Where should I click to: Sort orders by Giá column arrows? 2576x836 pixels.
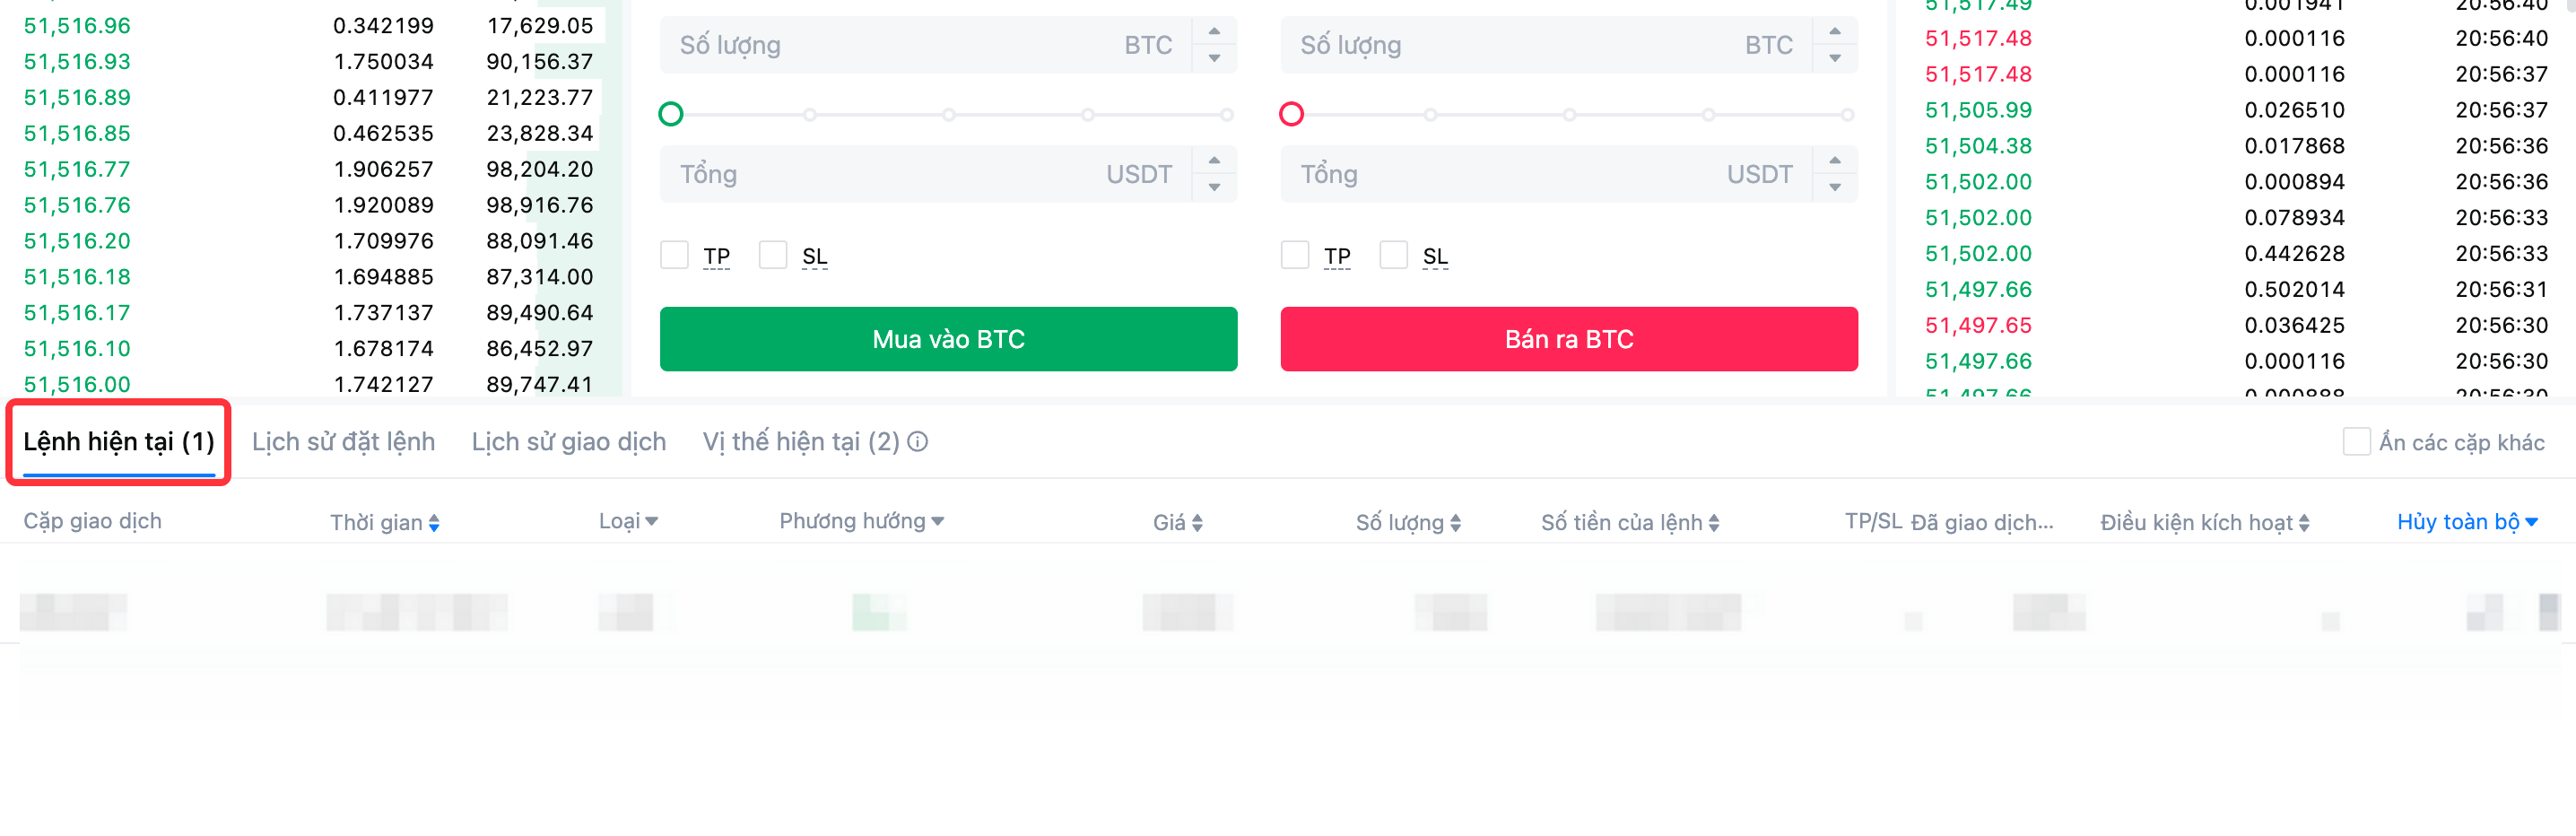(x=1197, y=523)
